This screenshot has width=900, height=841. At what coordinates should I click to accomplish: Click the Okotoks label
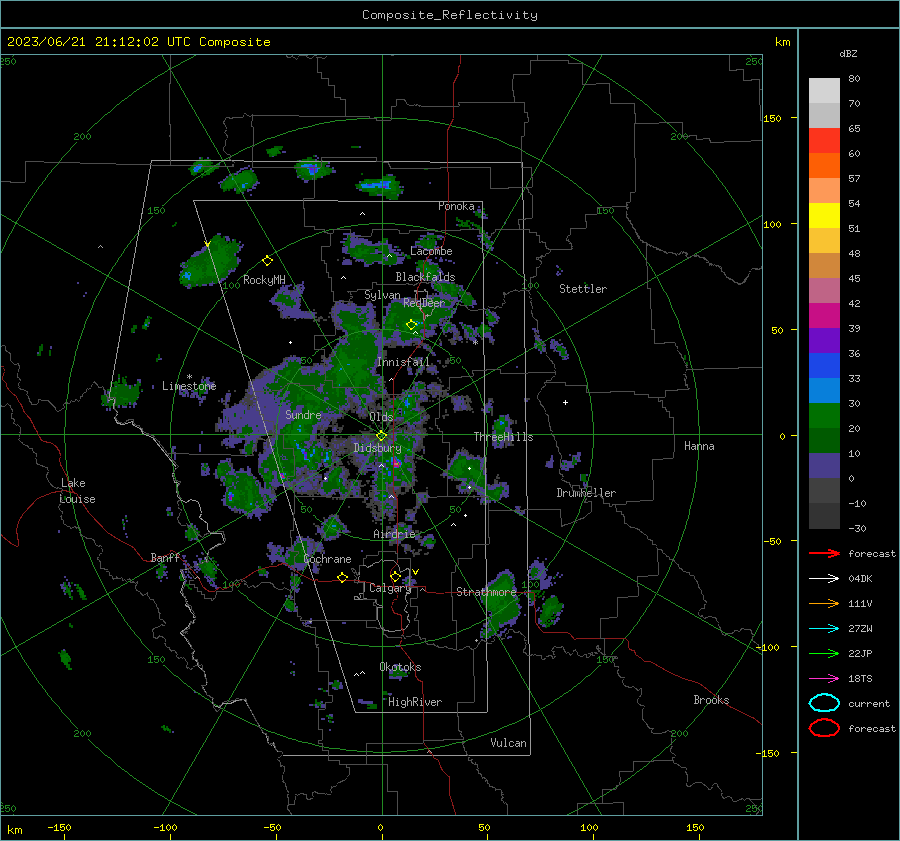pyautogui.click(x=400, y=667)
